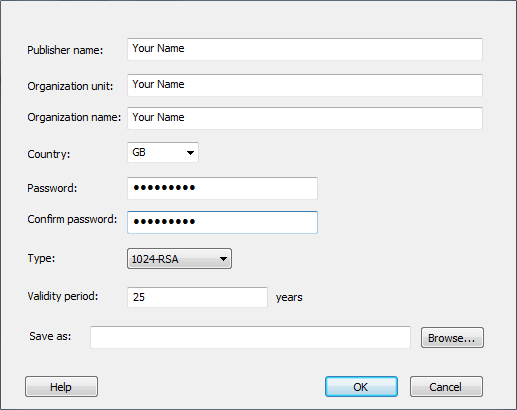Select the Organization name text field

point(305,118)
